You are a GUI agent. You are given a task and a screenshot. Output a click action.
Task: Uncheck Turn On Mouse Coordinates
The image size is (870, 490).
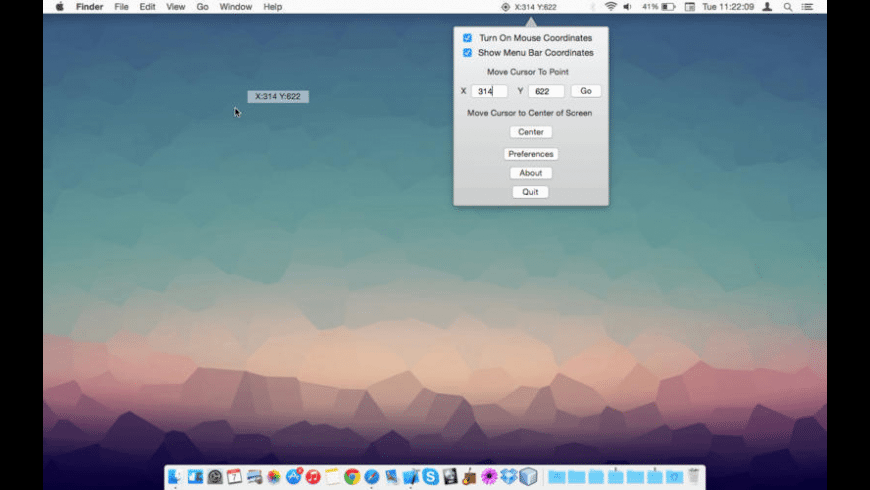pos(467,38)
